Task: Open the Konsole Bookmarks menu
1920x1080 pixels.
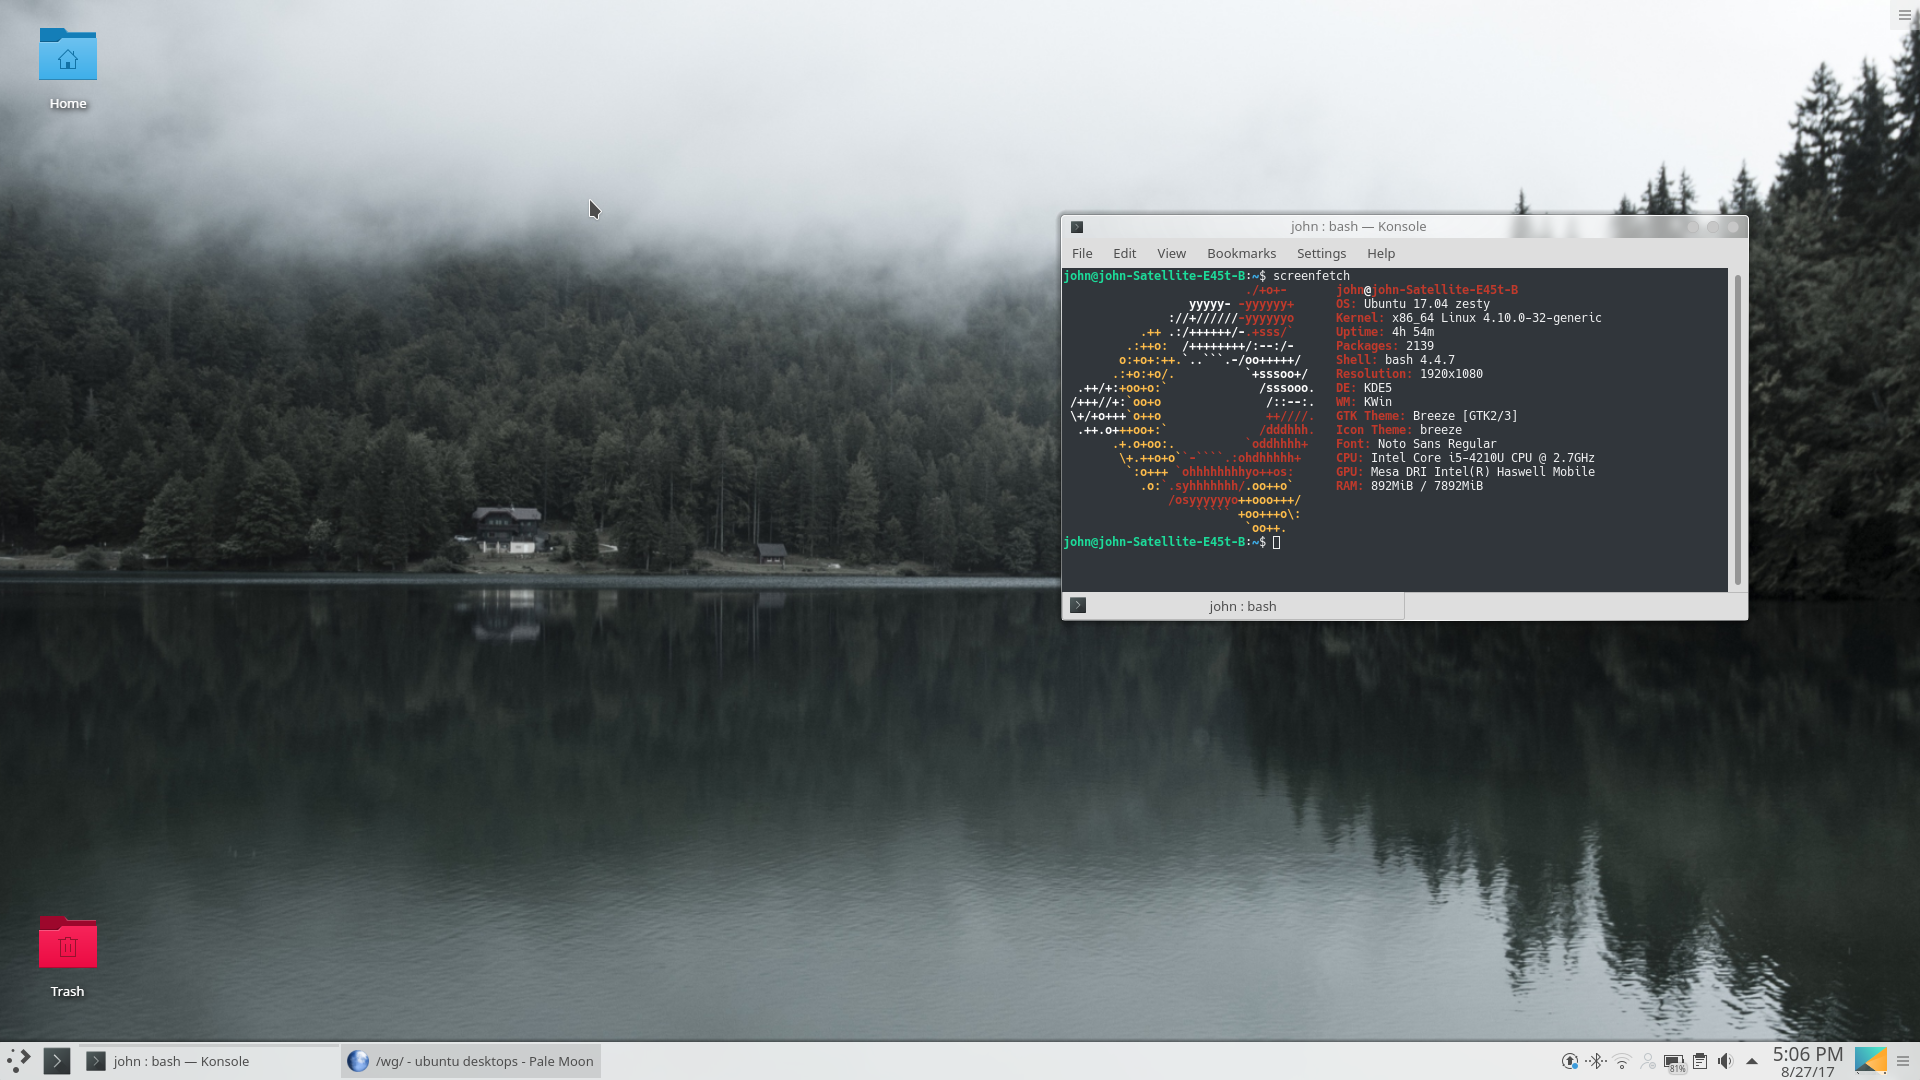Action: click(1241, 254)
